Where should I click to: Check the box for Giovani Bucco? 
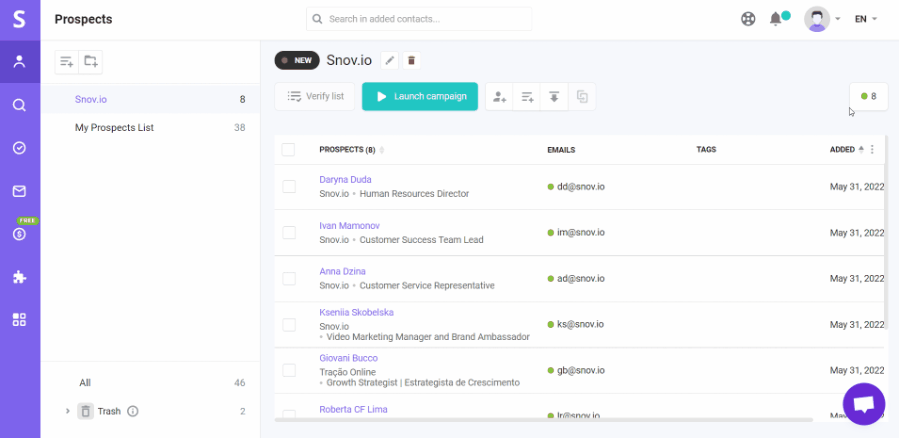tap(289, 370)
